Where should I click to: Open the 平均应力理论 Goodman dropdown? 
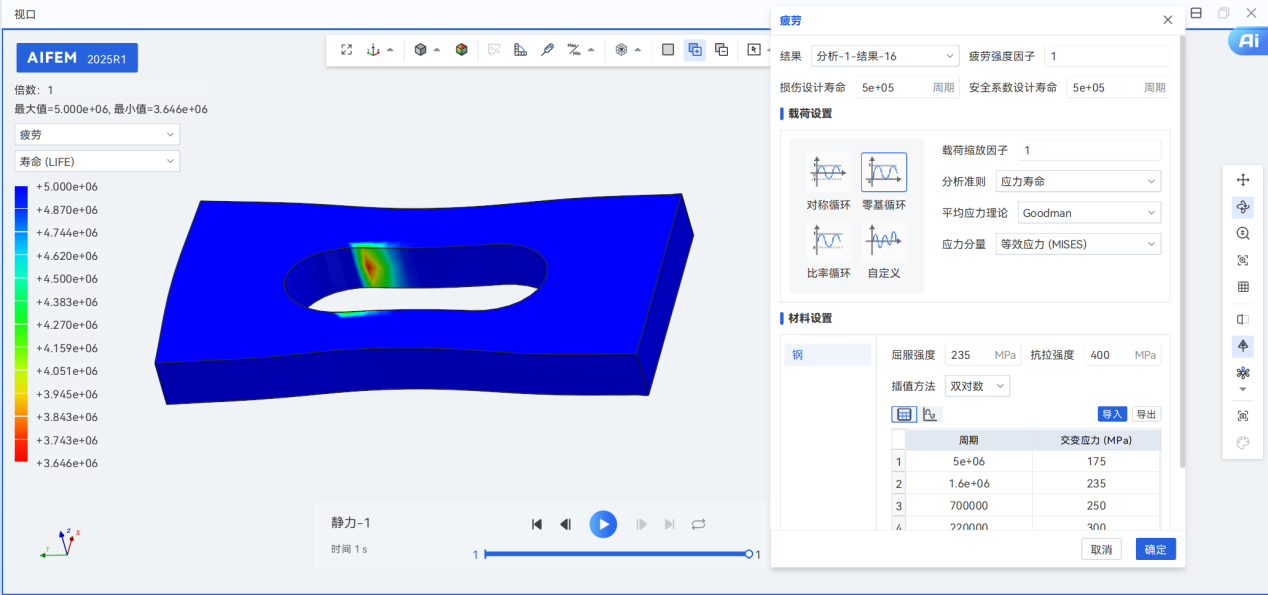(1089, 213)
